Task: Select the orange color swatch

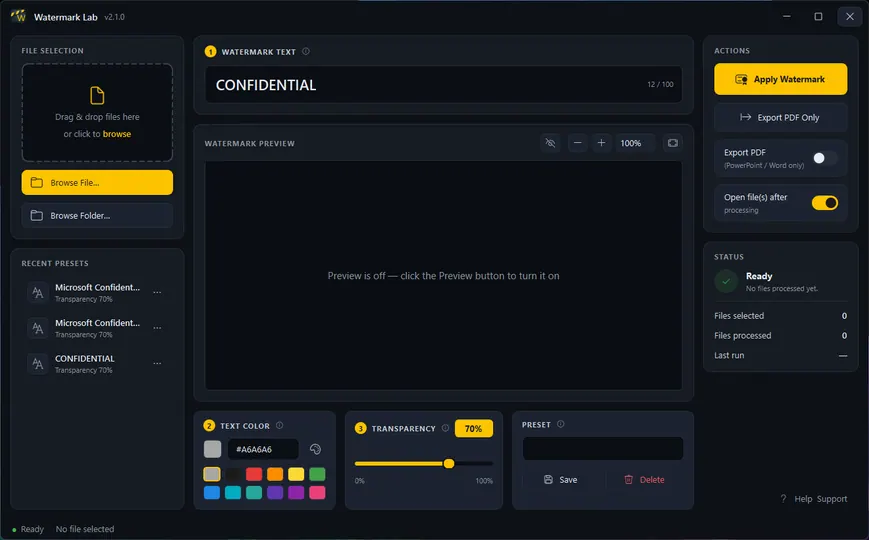Action: (275, 474)
